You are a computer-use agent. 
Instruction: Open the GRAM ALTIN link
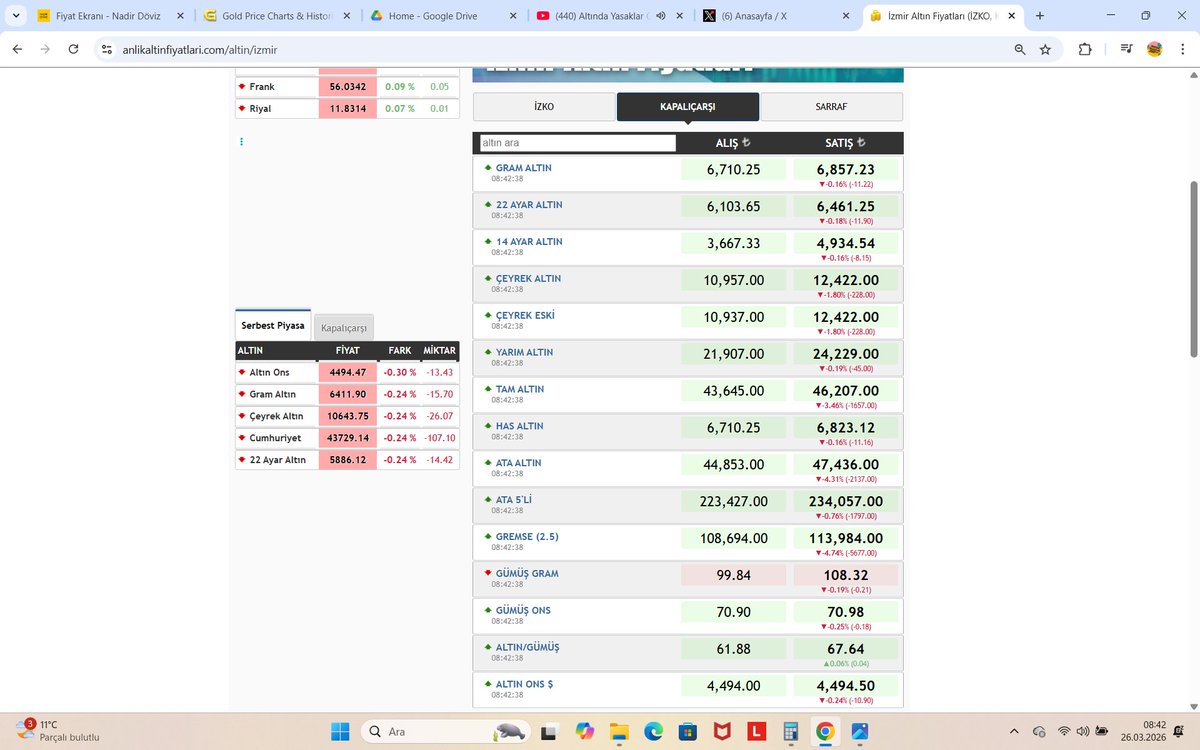523,168
